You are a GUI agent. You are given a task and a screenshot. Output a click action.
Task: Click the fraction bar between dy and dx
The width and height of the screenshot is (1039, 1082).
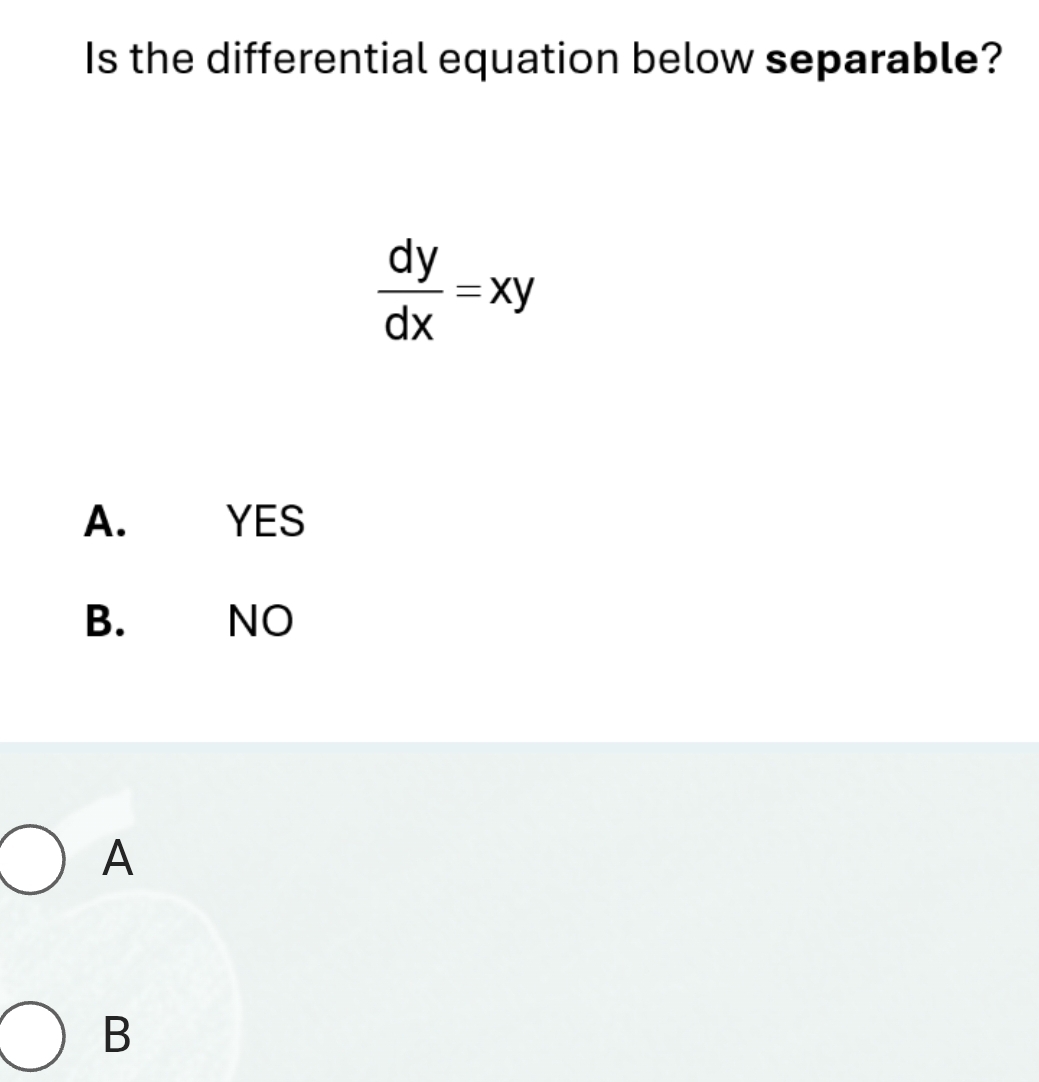pyautogui.click(x=412, y=293)
